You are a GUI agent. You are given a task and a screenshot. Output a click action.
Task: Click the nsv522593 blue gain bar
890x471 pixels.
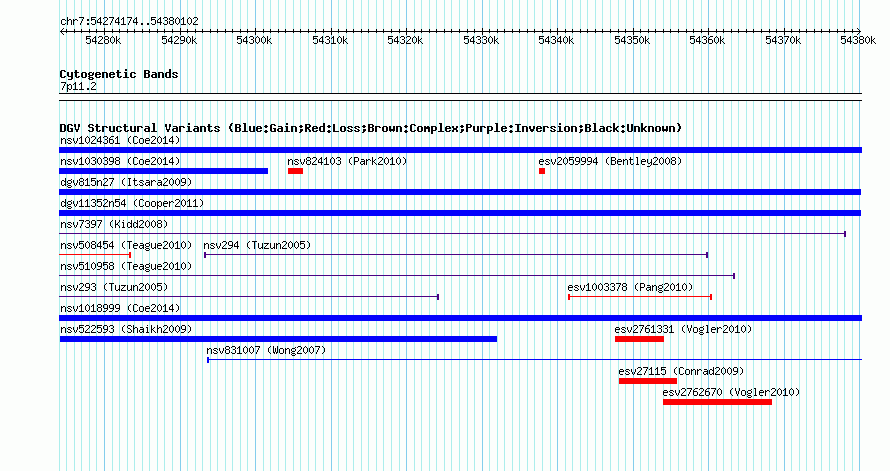278,339
